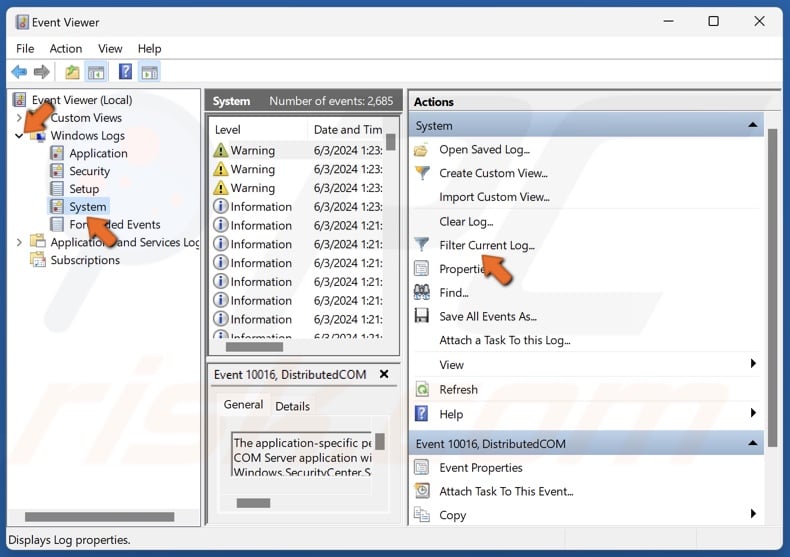The width and height of the screenshot is (790, 557).
Task: Open the Help submenu arrow in Actions
Action: (753, 413)
